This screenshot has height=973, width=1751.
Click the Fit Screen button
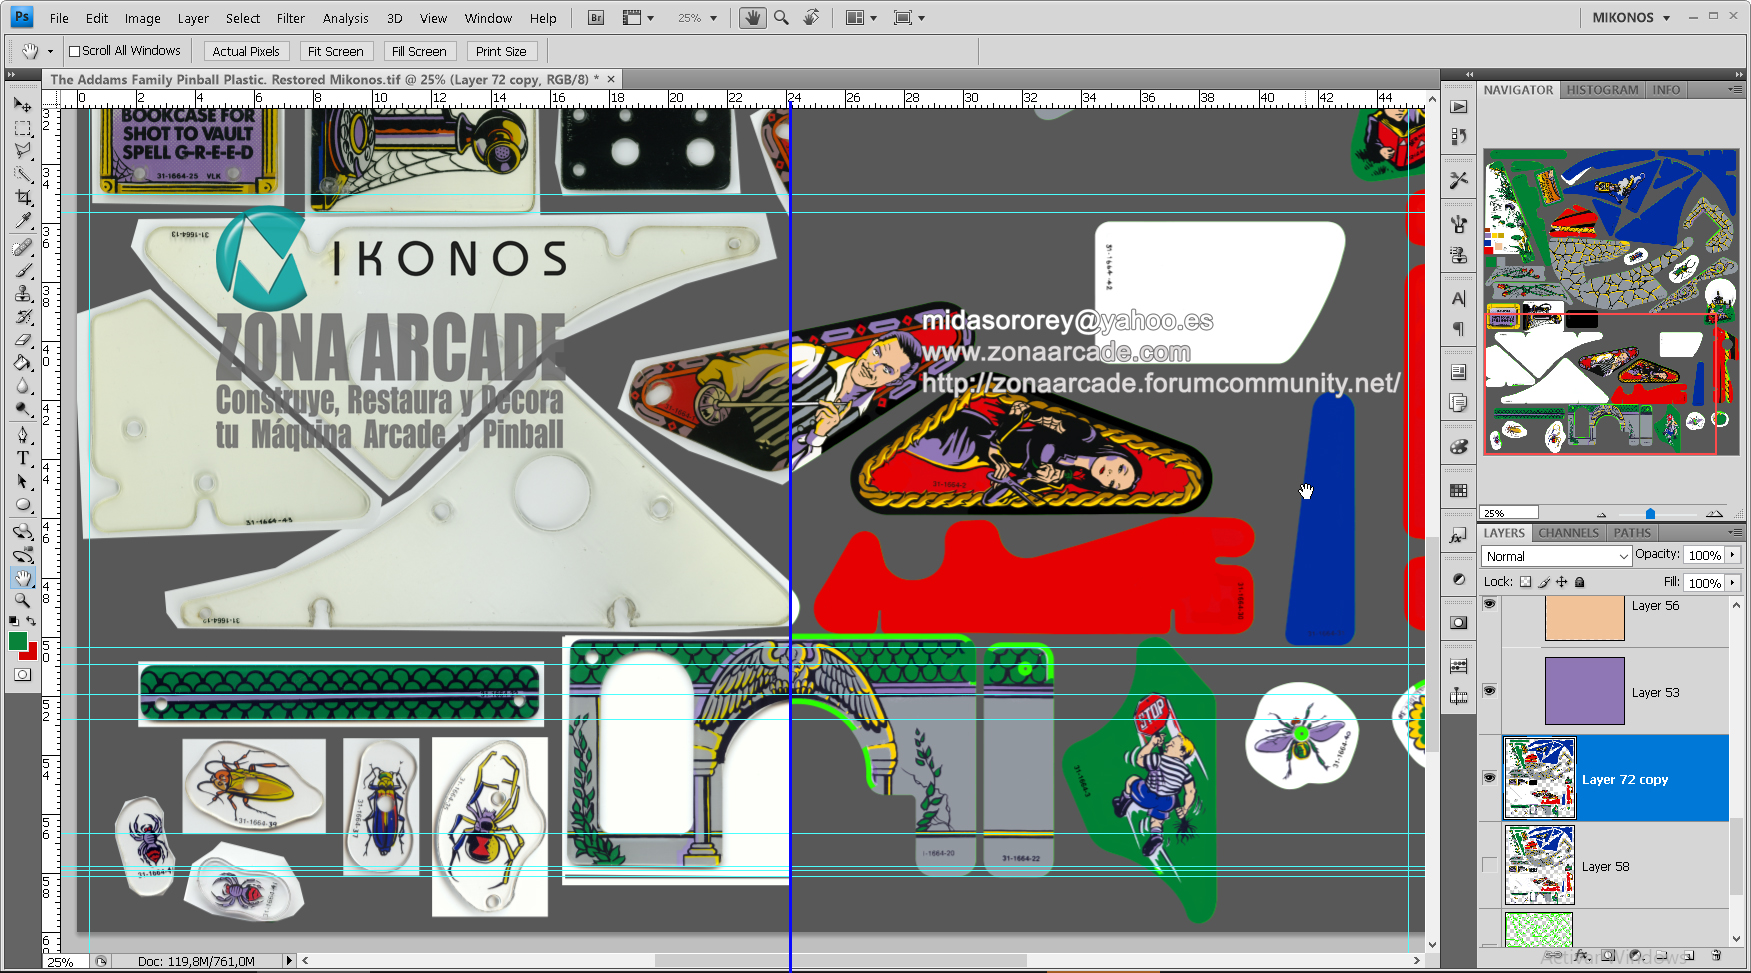335,51
